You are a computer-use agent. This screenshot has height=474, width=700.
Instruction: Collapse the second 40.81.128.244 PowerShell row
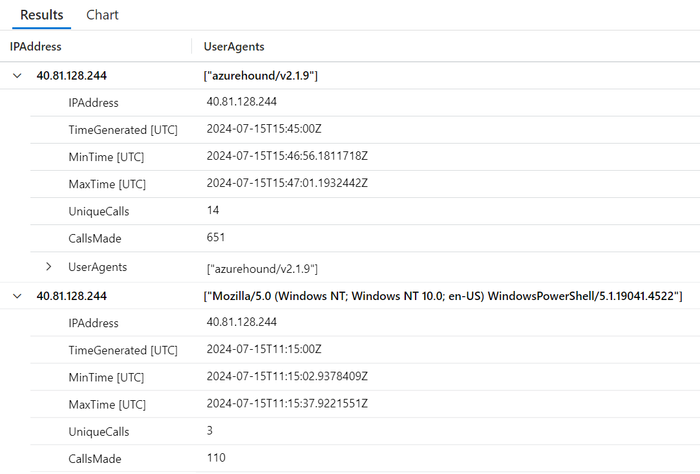click(x=17, y=296)
